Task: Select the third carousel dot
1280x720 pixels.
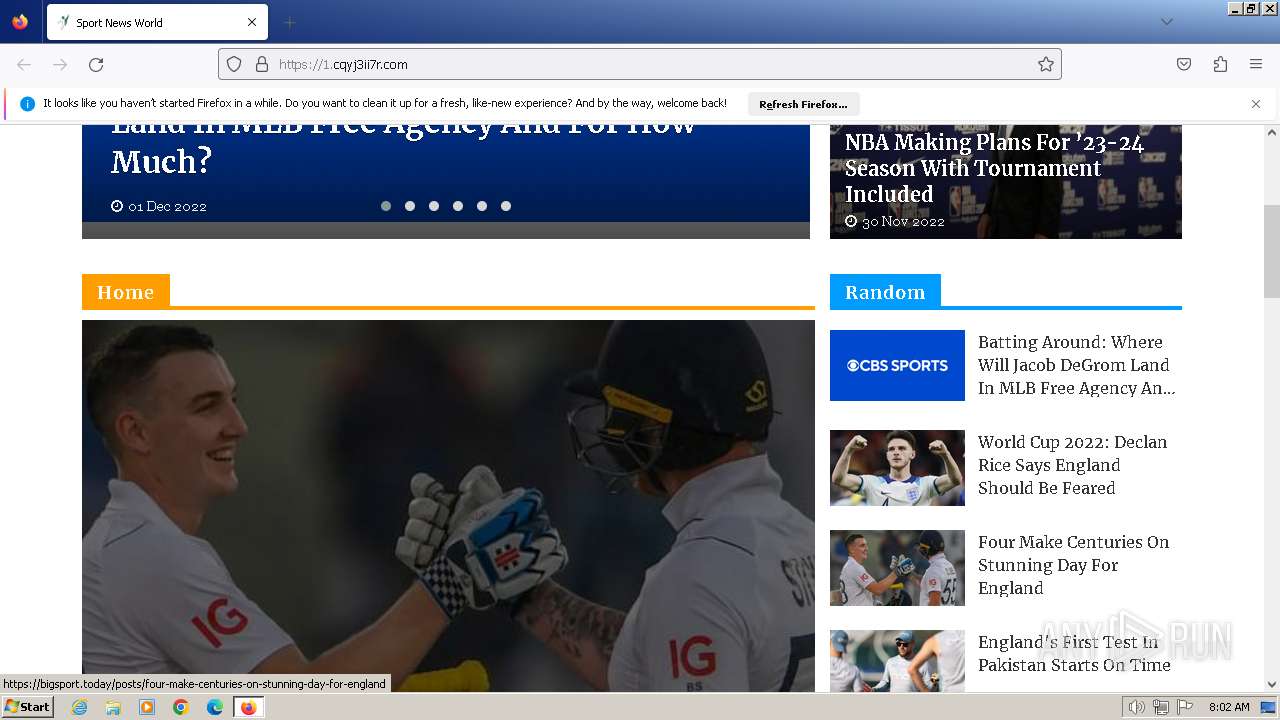Action: (x=434, y=206)
